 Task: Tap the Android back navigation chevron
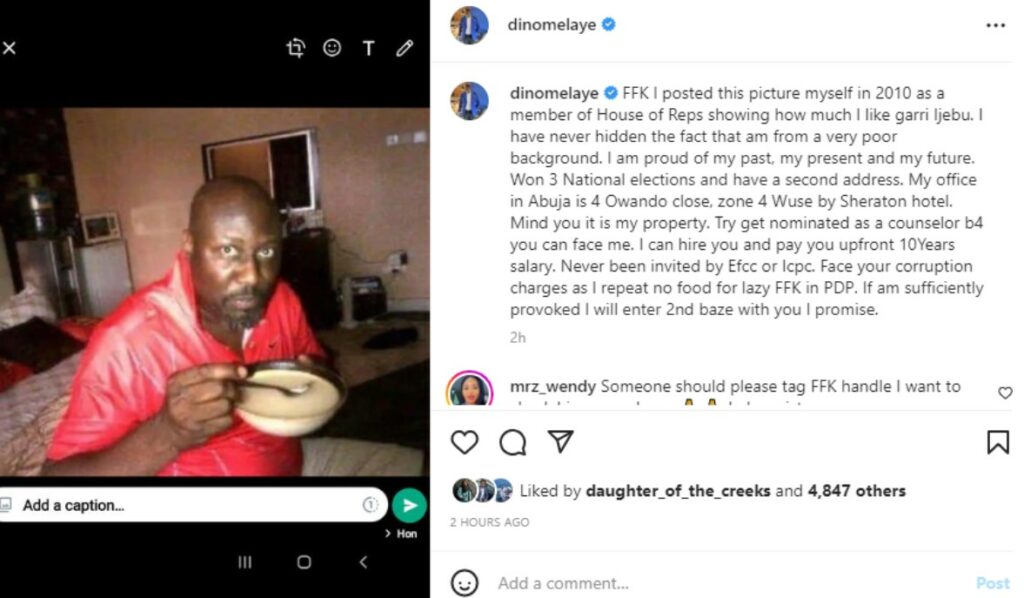coord(364,562)
